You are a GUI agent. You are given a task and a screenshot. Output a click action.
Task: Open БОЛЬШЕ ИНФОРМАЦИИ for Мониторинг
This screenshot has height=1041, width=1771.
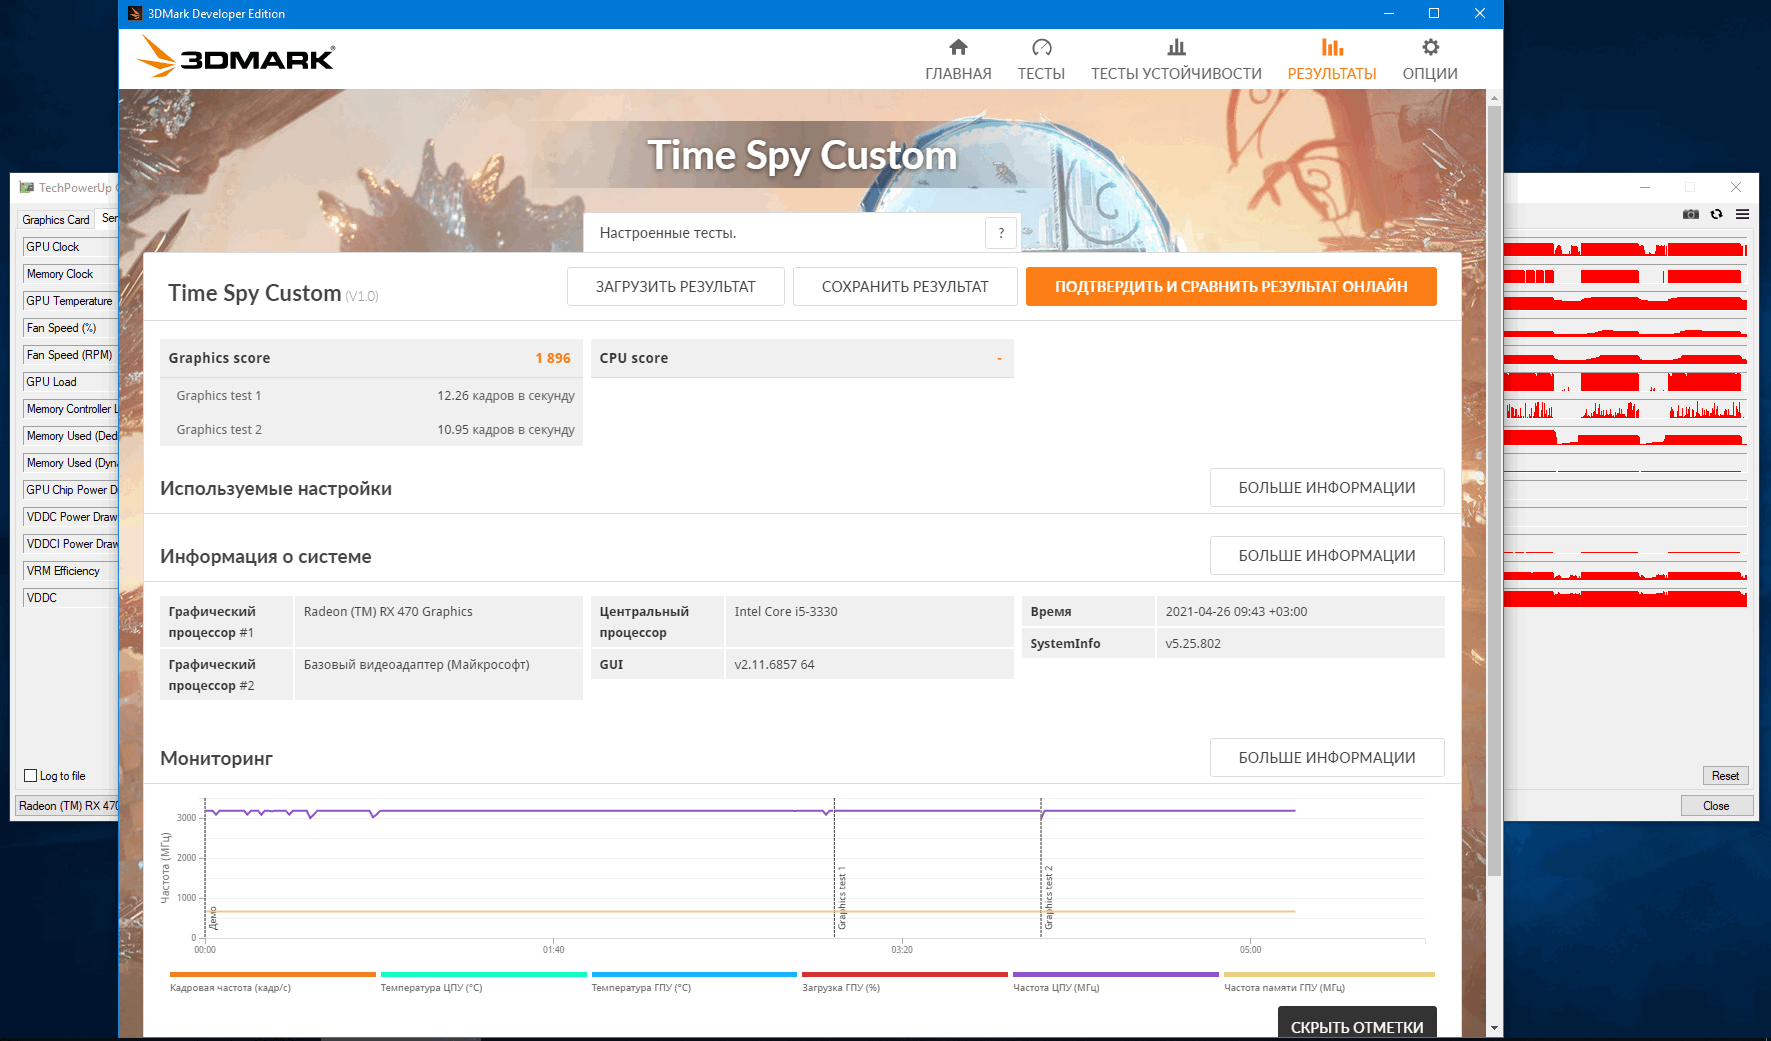[1327, 757]
